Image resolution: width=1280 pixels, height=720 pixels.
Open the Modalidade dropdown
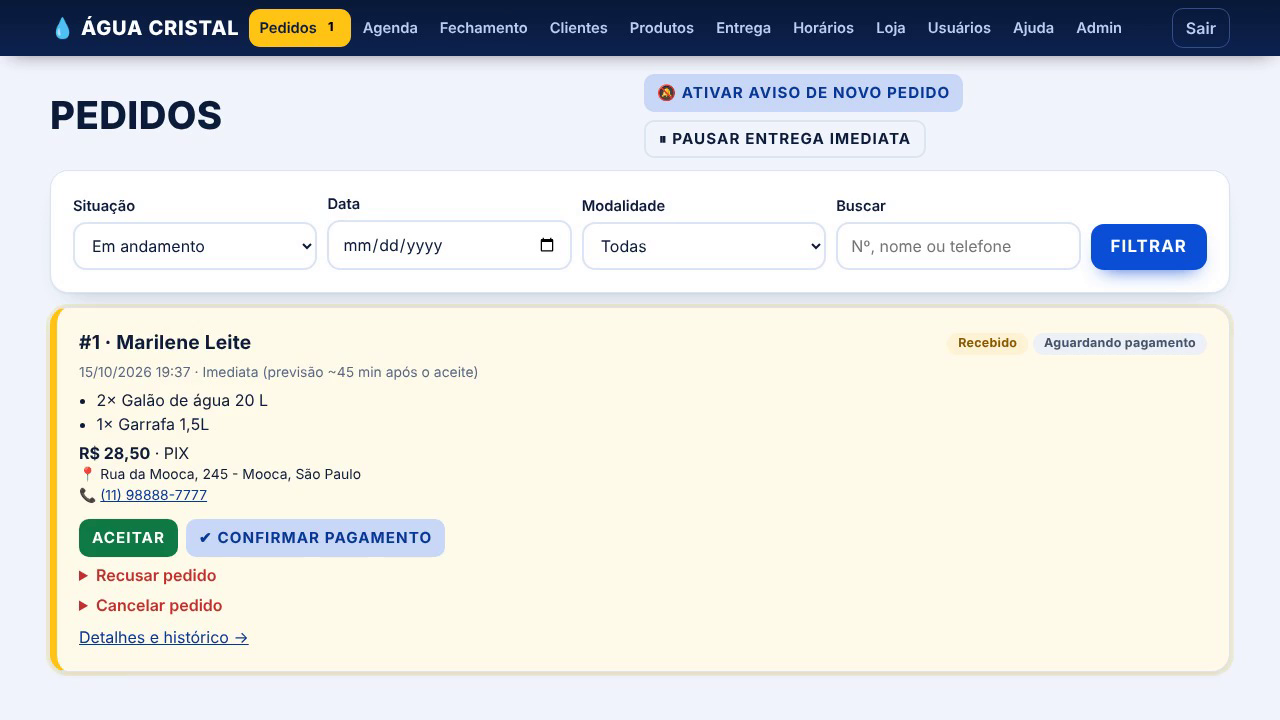tap(704, 246)
